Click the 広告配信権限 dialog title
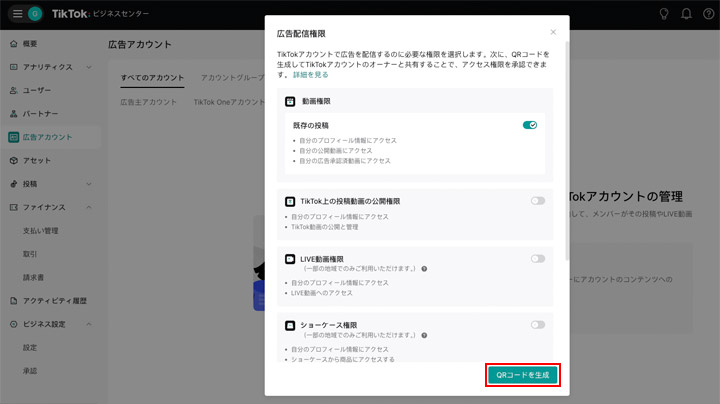 click(301, 34)
